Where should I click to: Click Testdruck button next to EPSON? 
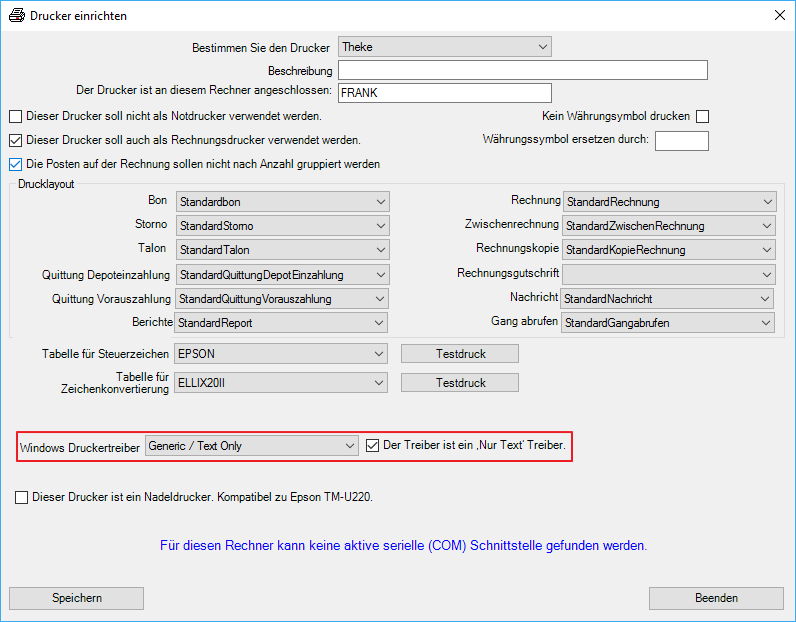click(x=460, y=353)
